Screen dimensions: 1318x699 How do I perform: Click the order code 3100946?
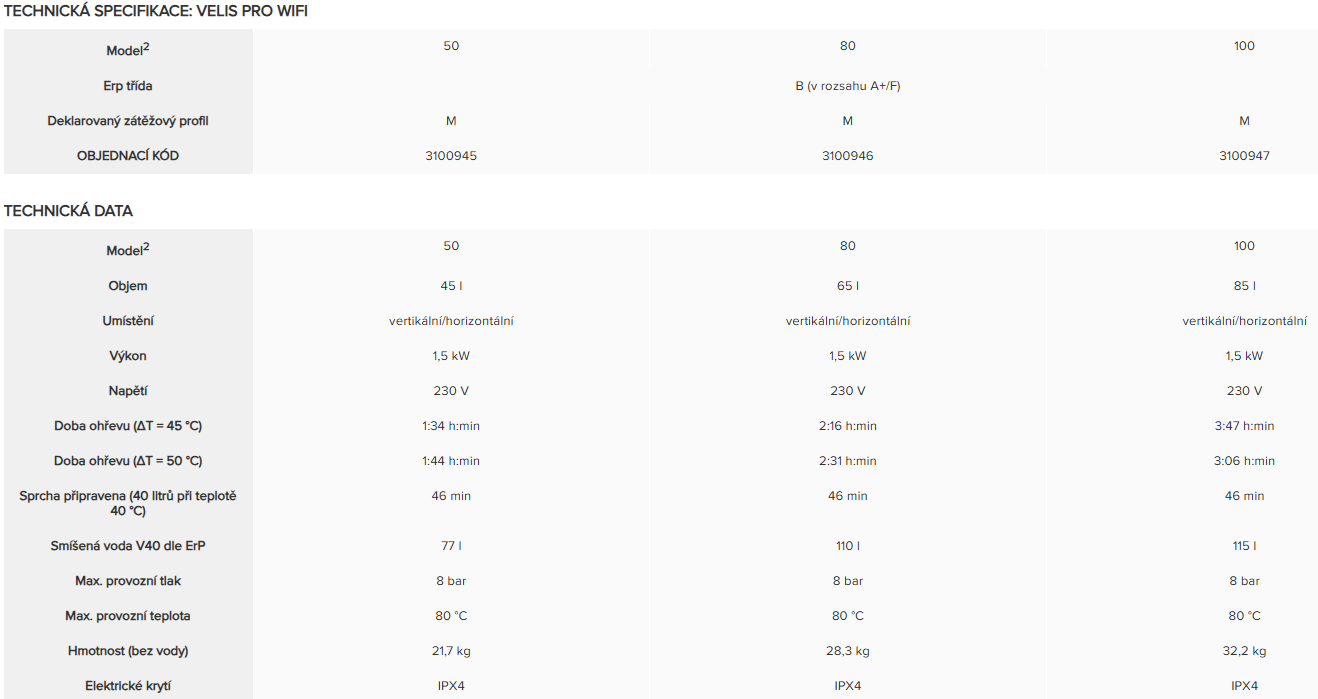pyautogui.click(x=847, y=156)
